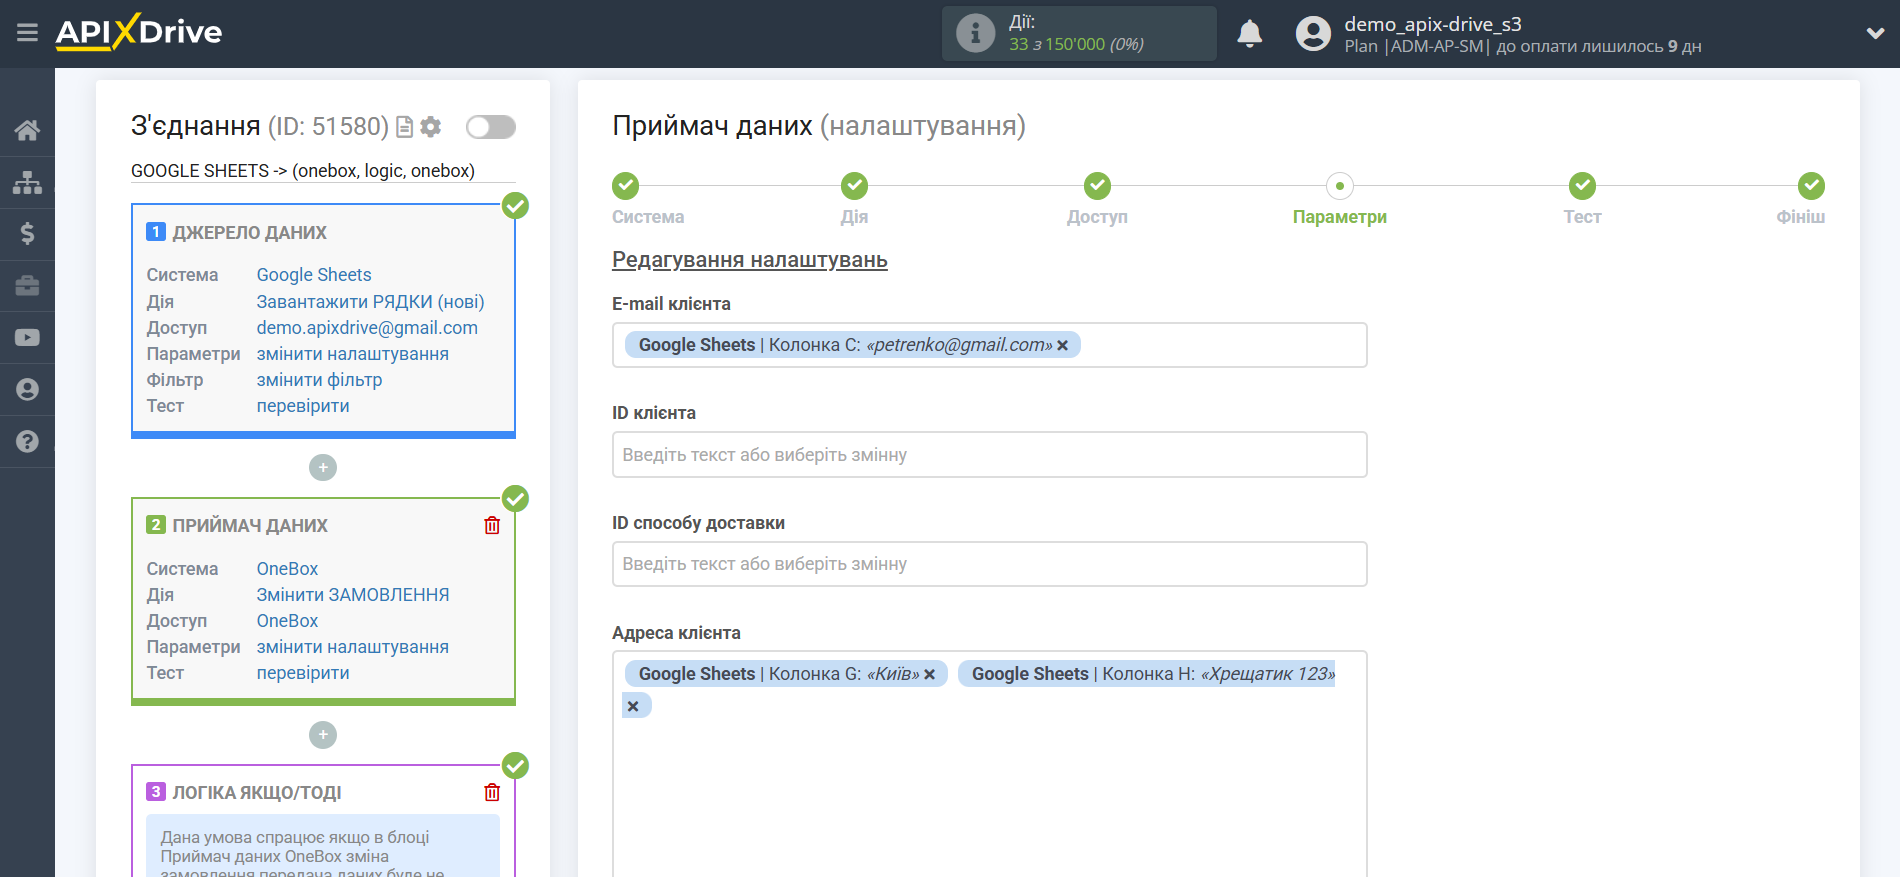Go to the Доступ step
The image size is (1900, 877).
(x=1097, y=186)
